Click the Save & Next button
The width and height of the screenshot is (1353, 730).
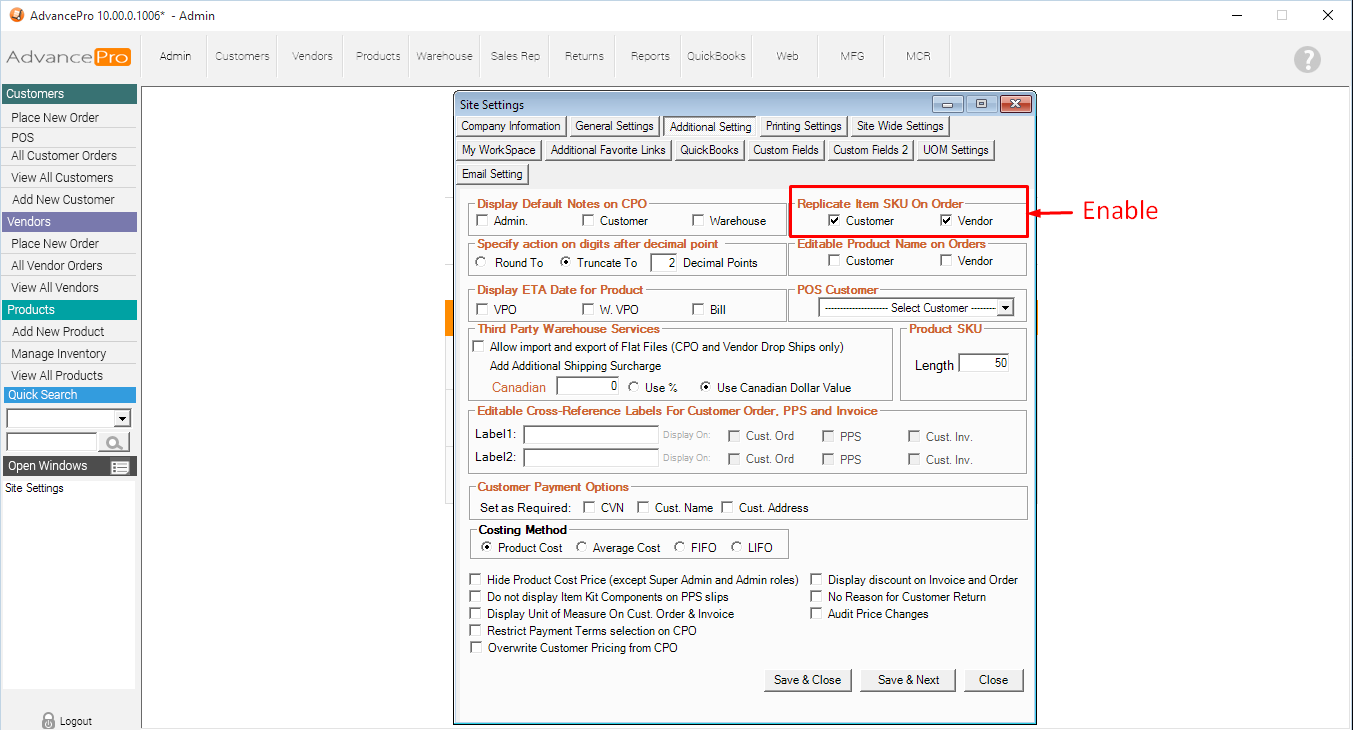(x=908, y=680)
